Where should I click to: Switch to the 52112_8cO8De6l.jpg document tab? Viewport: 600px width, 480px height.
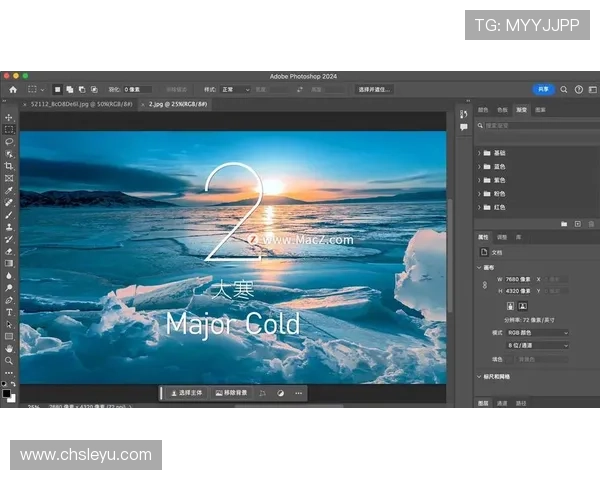[x=78, y=104]
